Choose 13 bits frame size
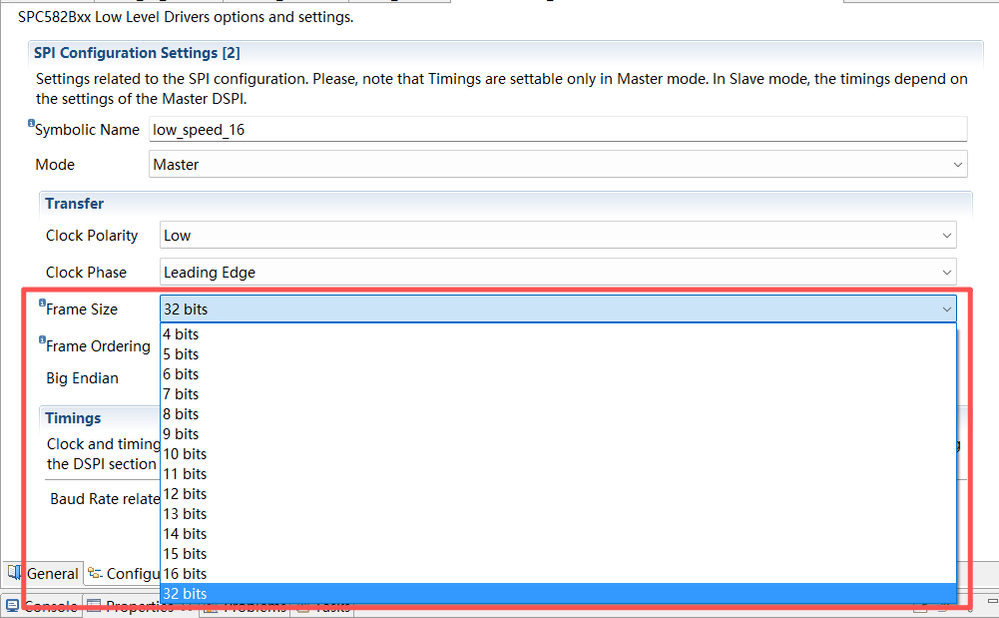This screenshot has width=999, height=618. point(558,514)
